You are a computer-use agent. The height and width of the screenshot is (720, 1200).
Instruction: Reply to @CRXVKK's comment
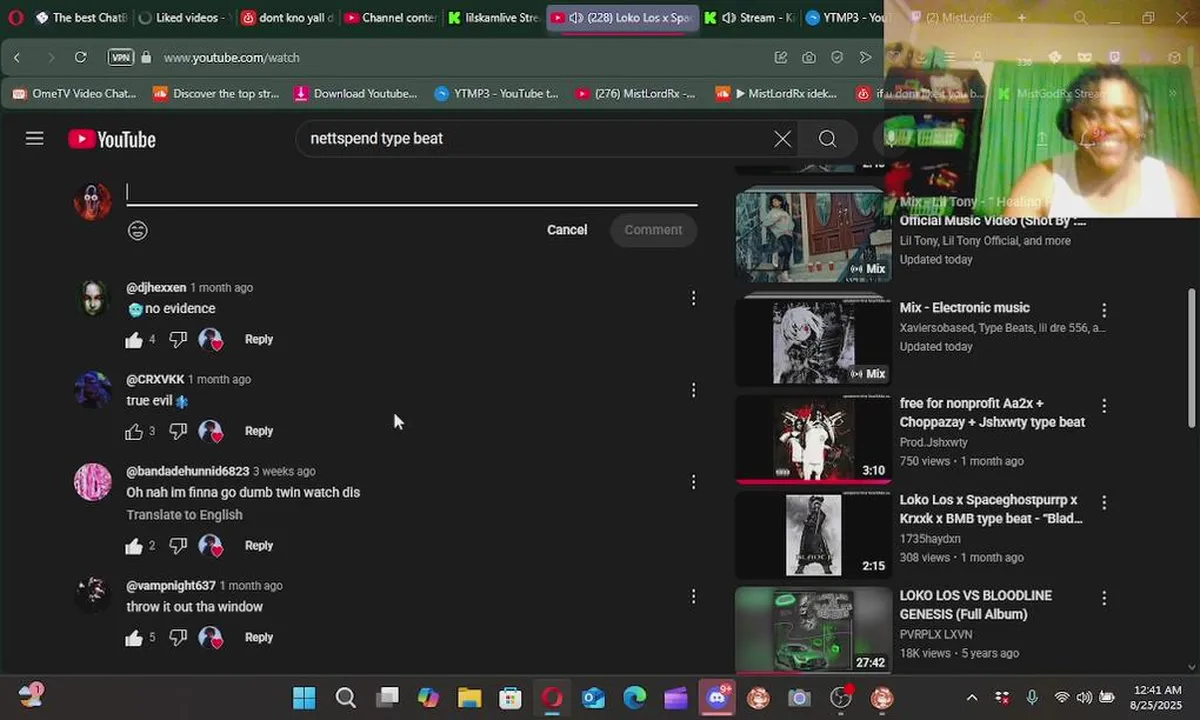259,432
